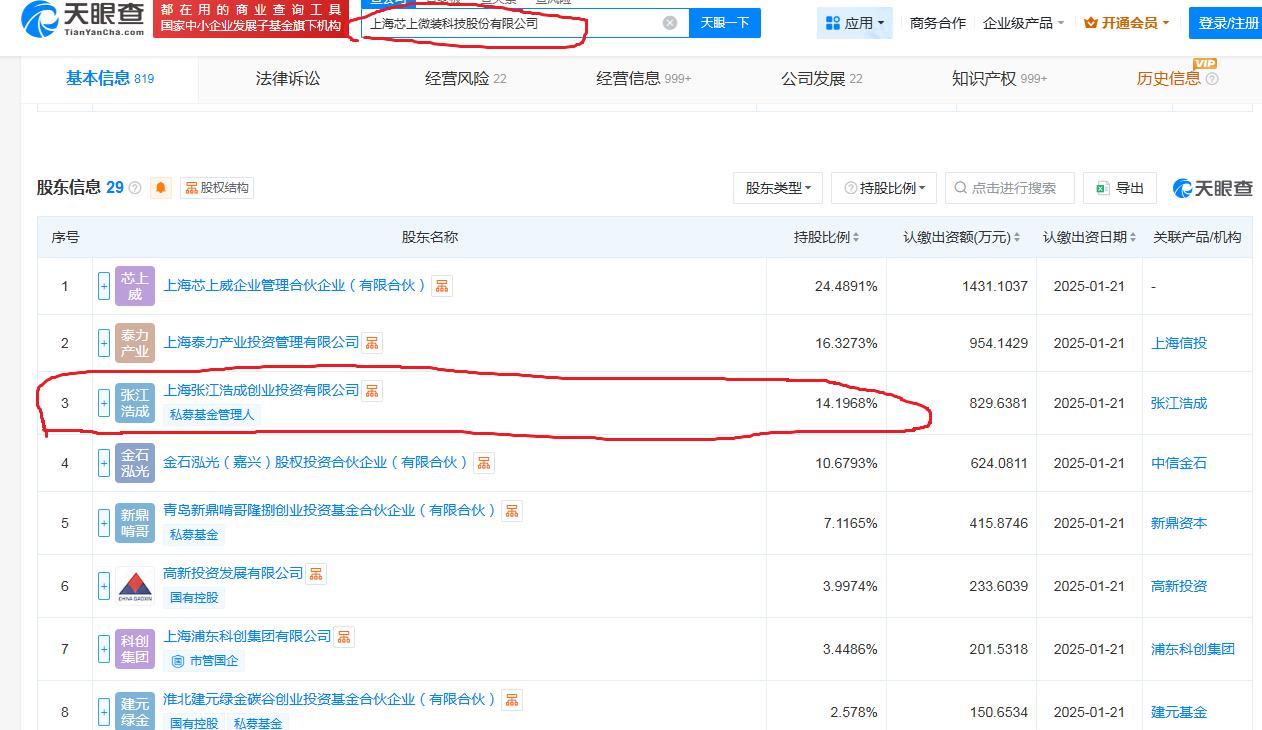Open equity chart icon beside 上海泰力产业投资管理有限公司

click(372, 343)
